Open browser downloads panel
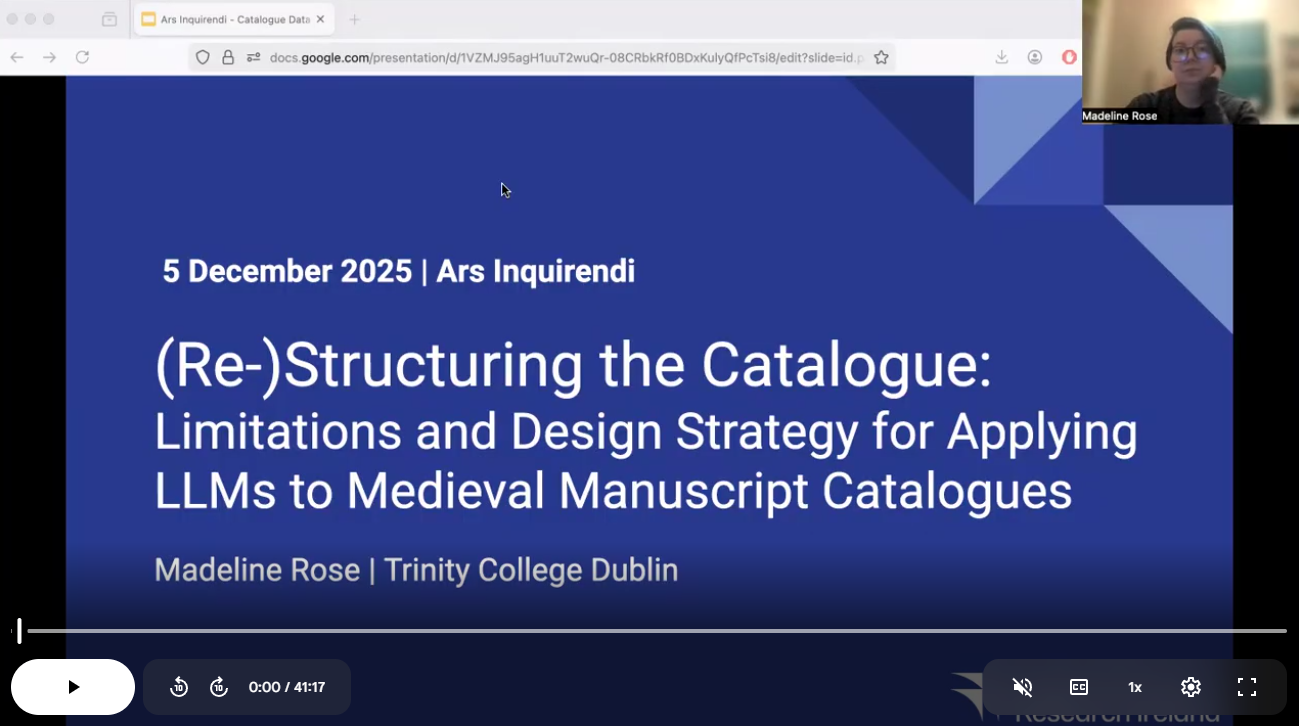 tap(1001, 57)
